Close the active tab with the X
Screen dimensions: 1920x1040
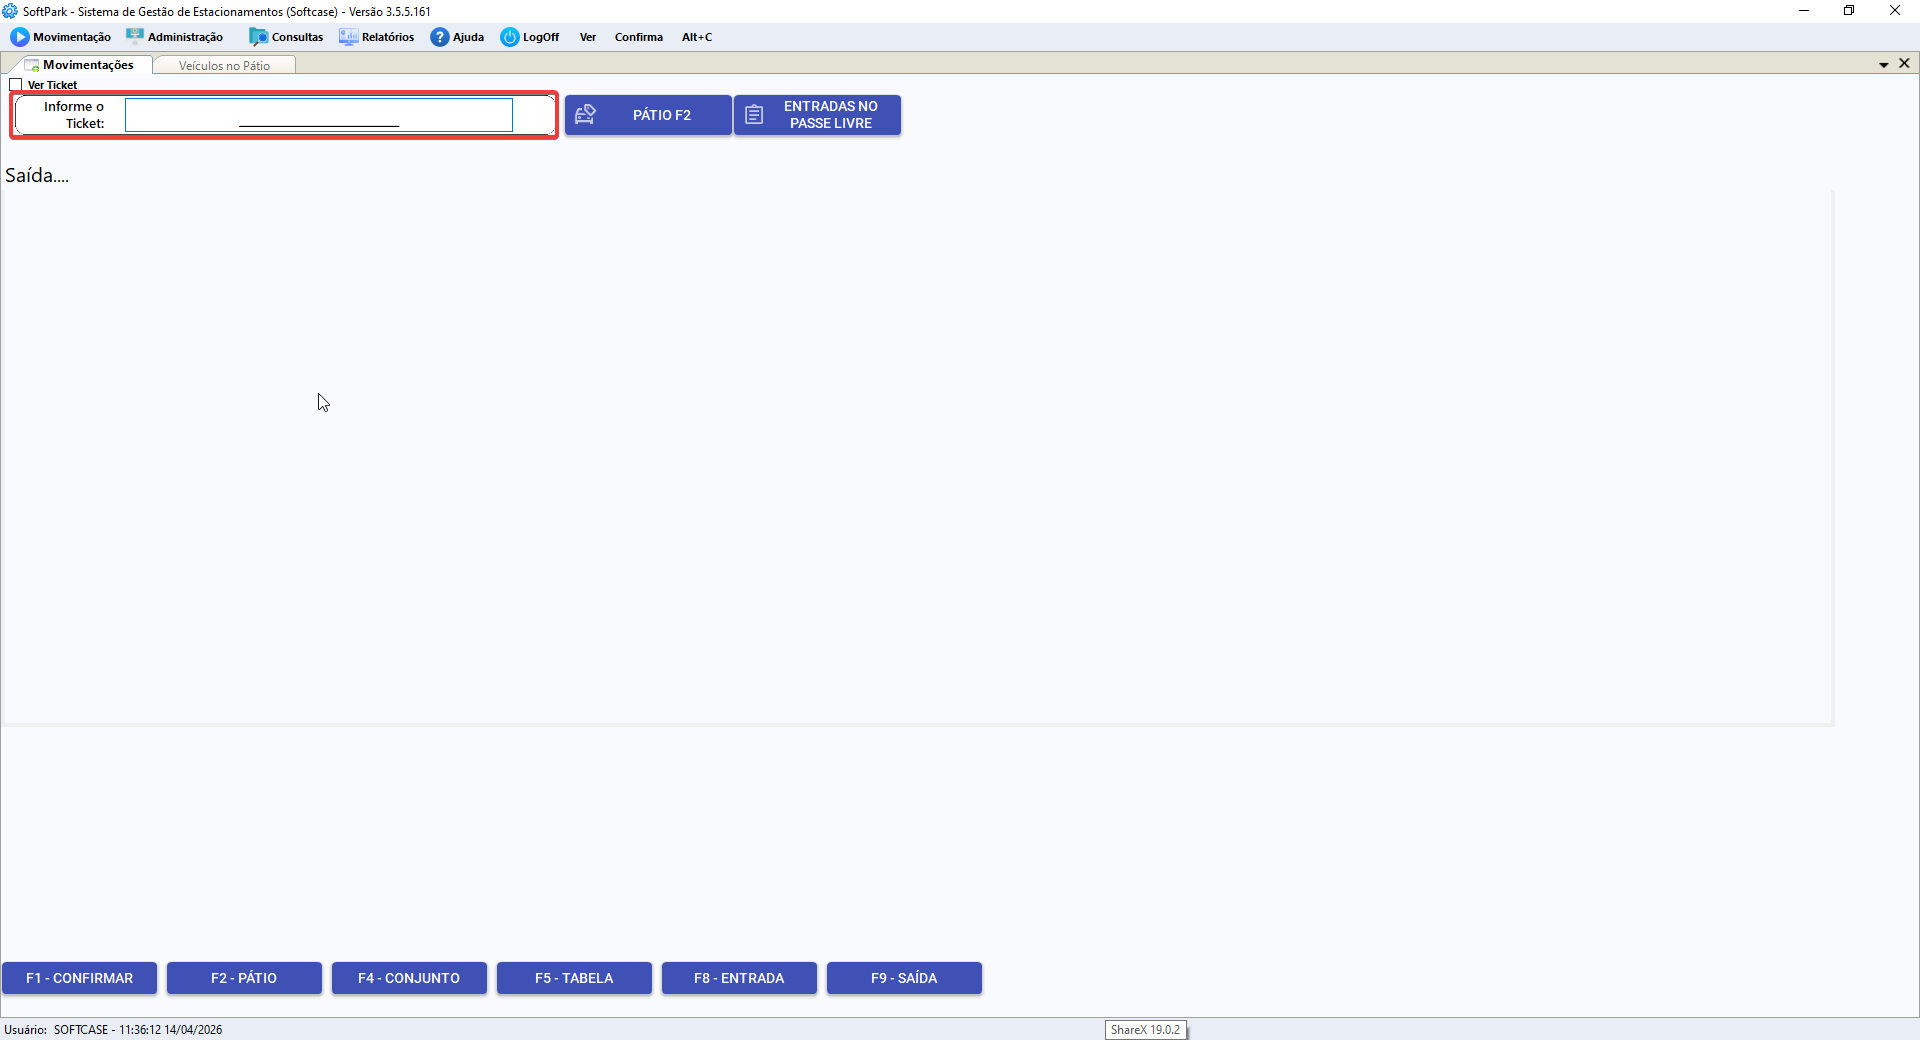click(1905, 63)
